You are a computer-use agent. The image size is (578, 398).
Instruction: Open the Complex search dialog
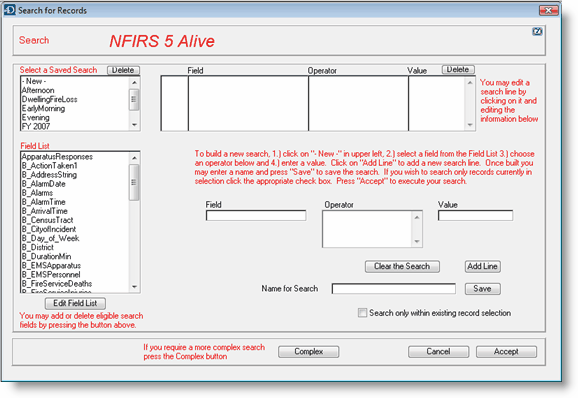tap(309, 352)
